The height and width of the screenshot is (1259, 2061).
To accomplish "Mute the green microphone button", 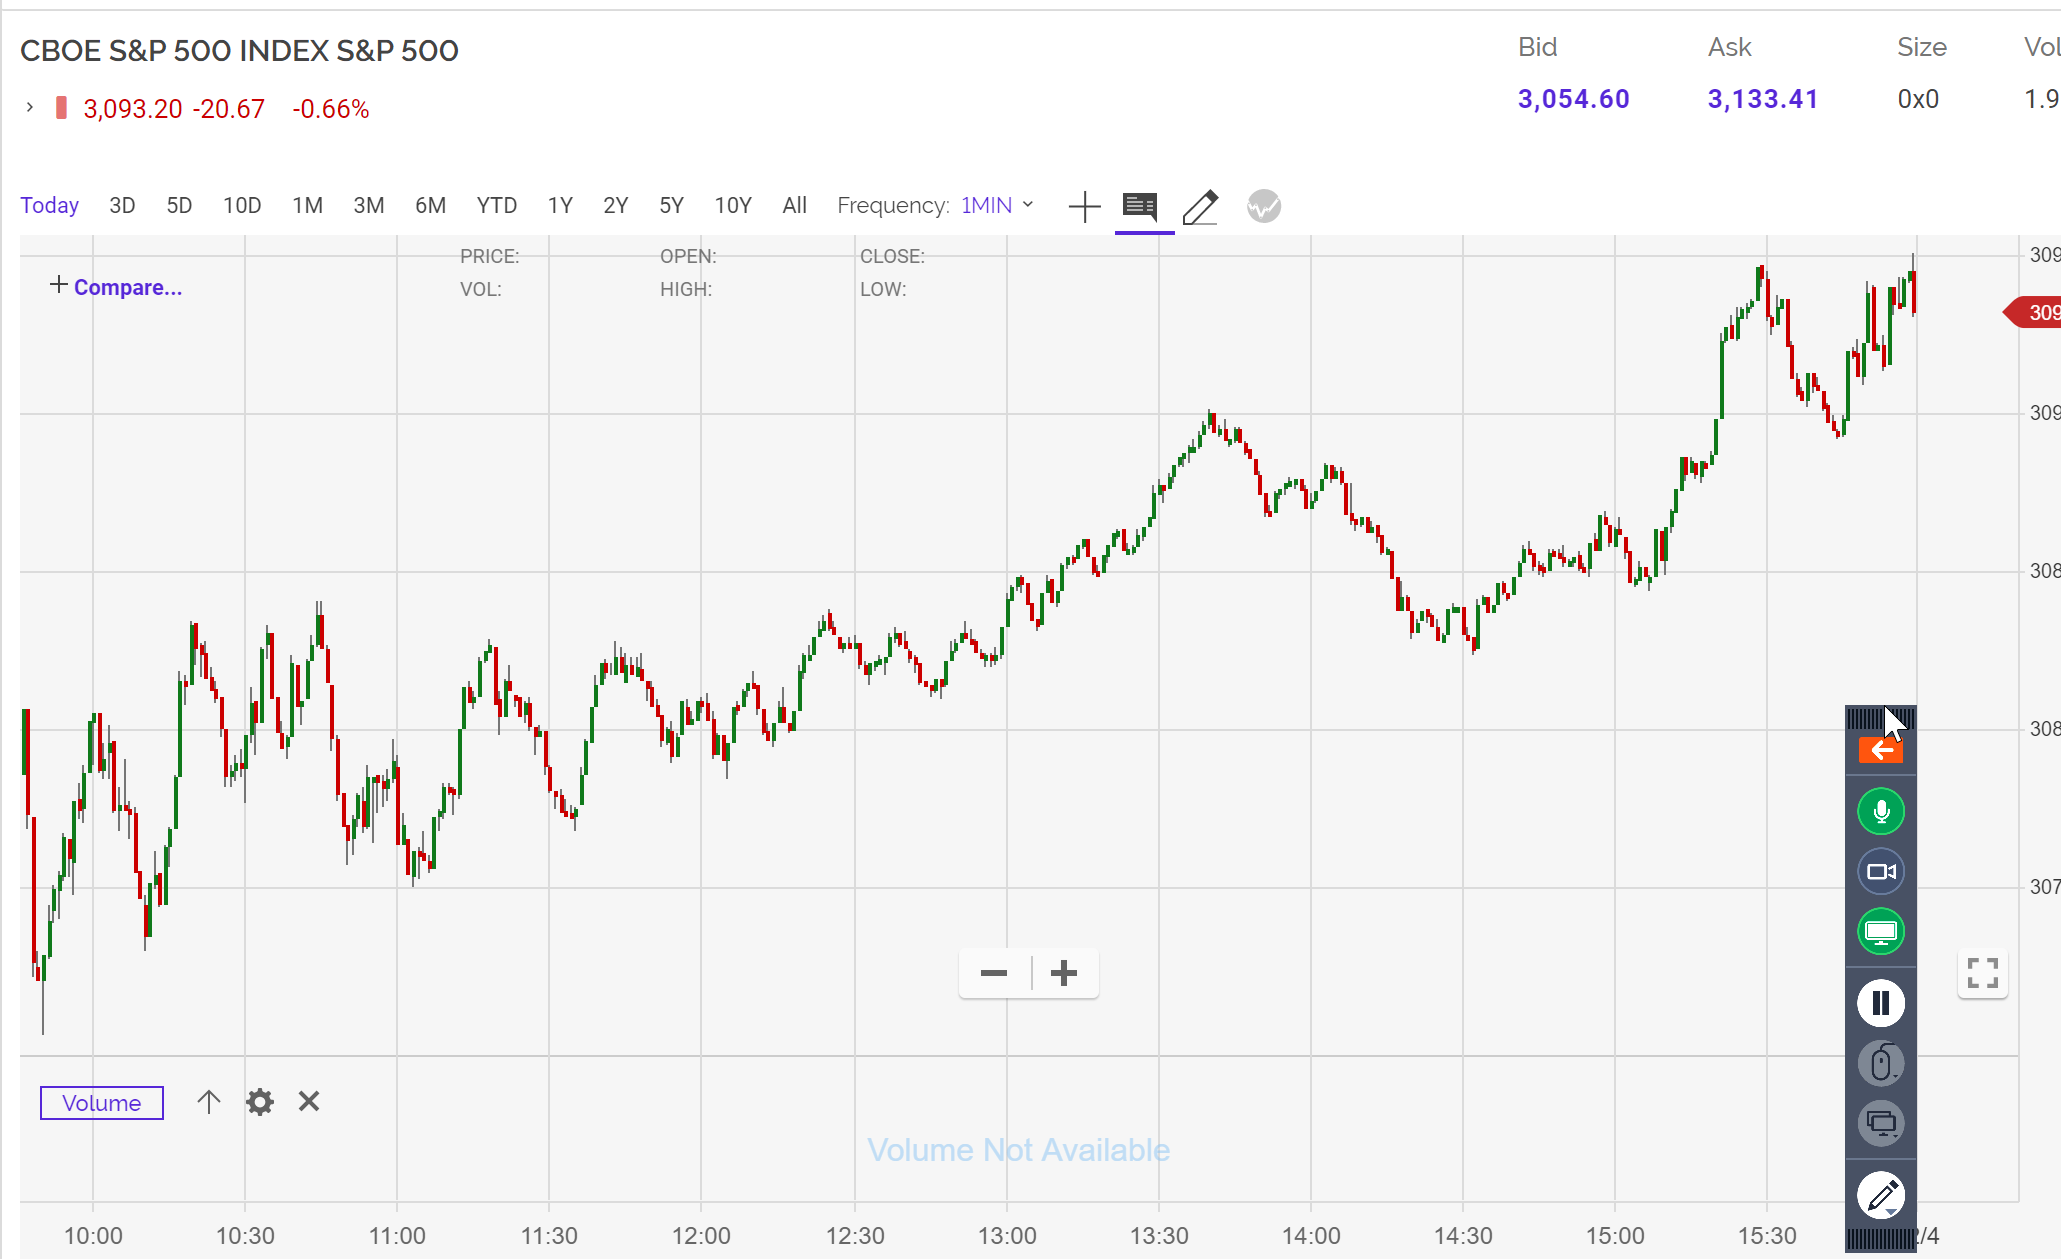I will pyautogui.click(x=1880, y=811).
